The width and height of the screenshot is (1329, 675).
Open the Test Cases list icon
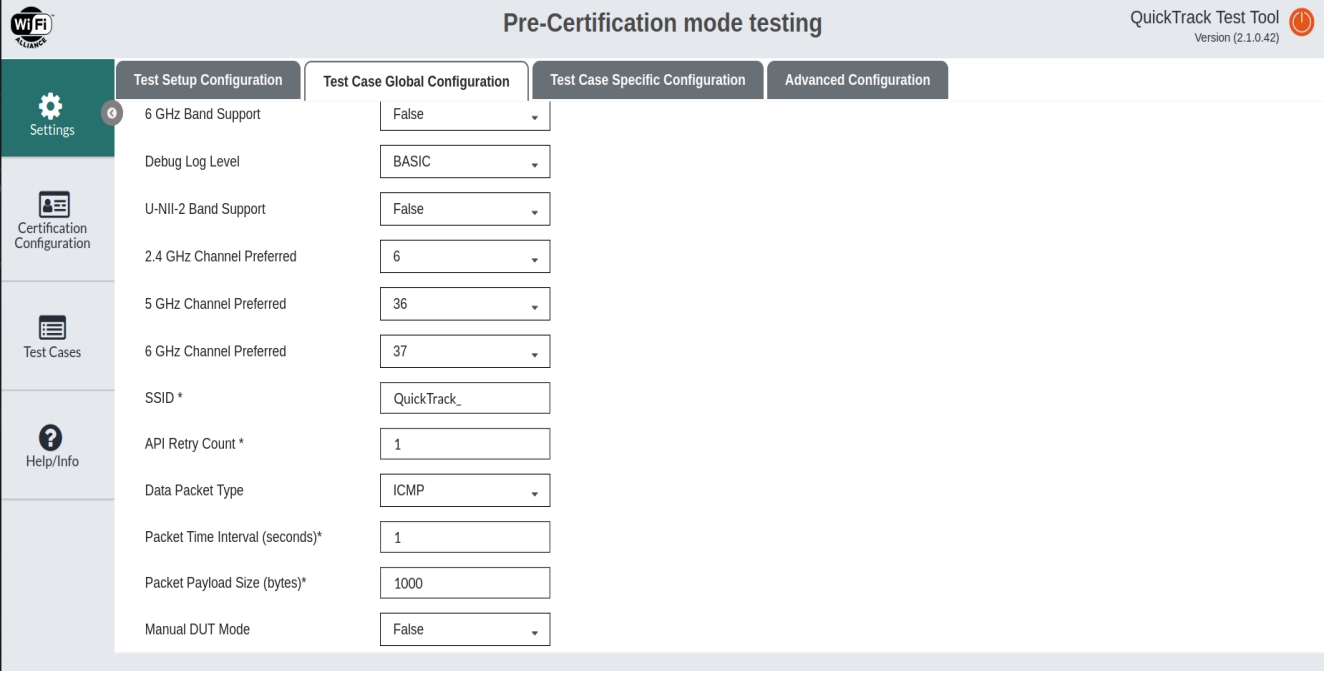click(x=52, y=327)
